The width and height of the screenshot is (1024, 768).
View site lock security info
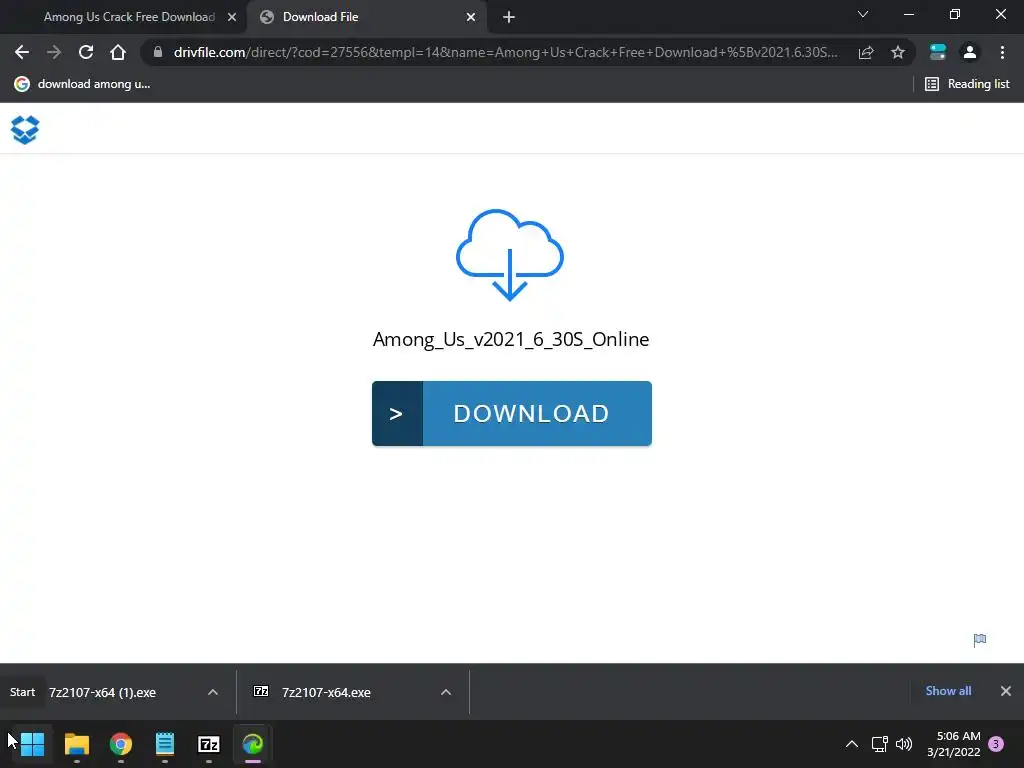coord(157,52)
